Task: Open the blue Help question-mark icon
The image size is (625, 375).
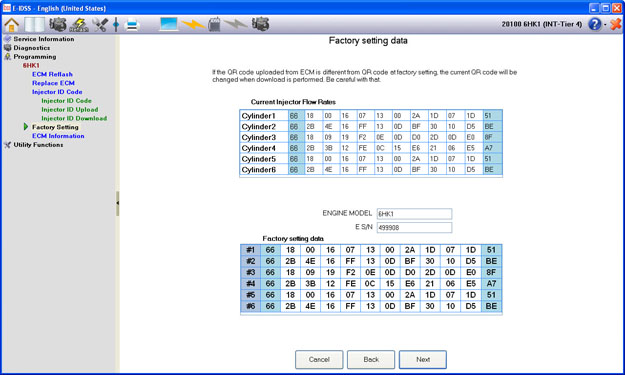Action: pos(594,24)
